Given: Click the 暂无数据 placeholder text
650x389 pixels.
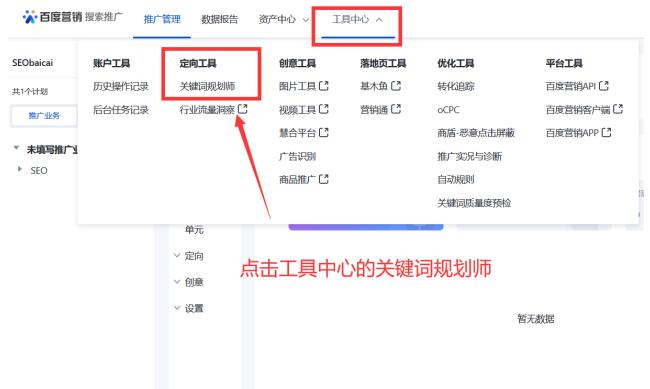Looking at the screenshot, I should (x=536, y=318).
